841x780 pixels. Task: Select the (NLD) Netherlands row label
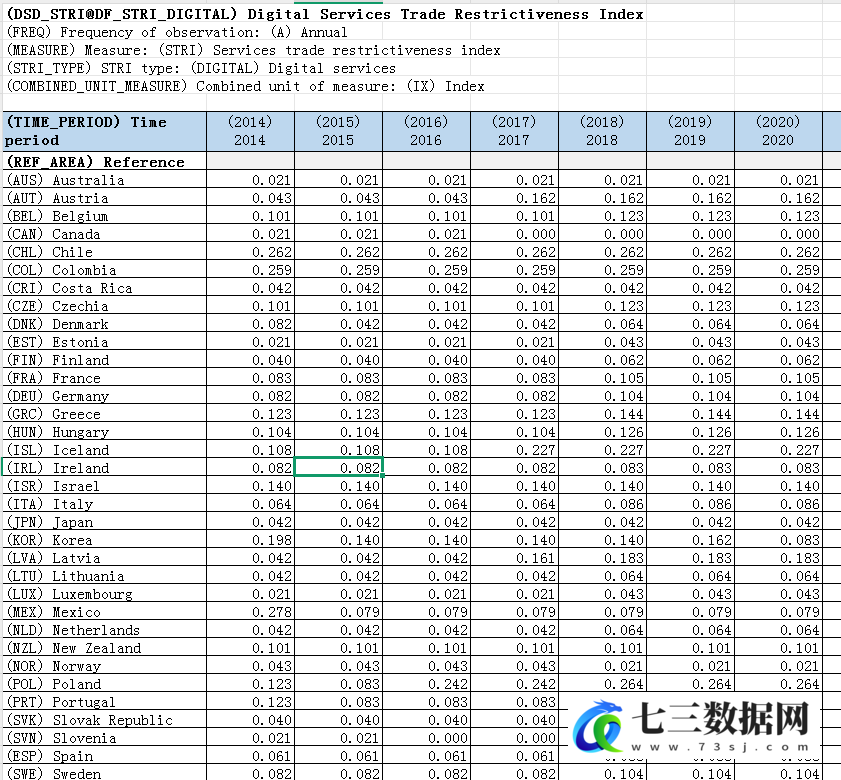pyautogui.click(x=105, y=629)
